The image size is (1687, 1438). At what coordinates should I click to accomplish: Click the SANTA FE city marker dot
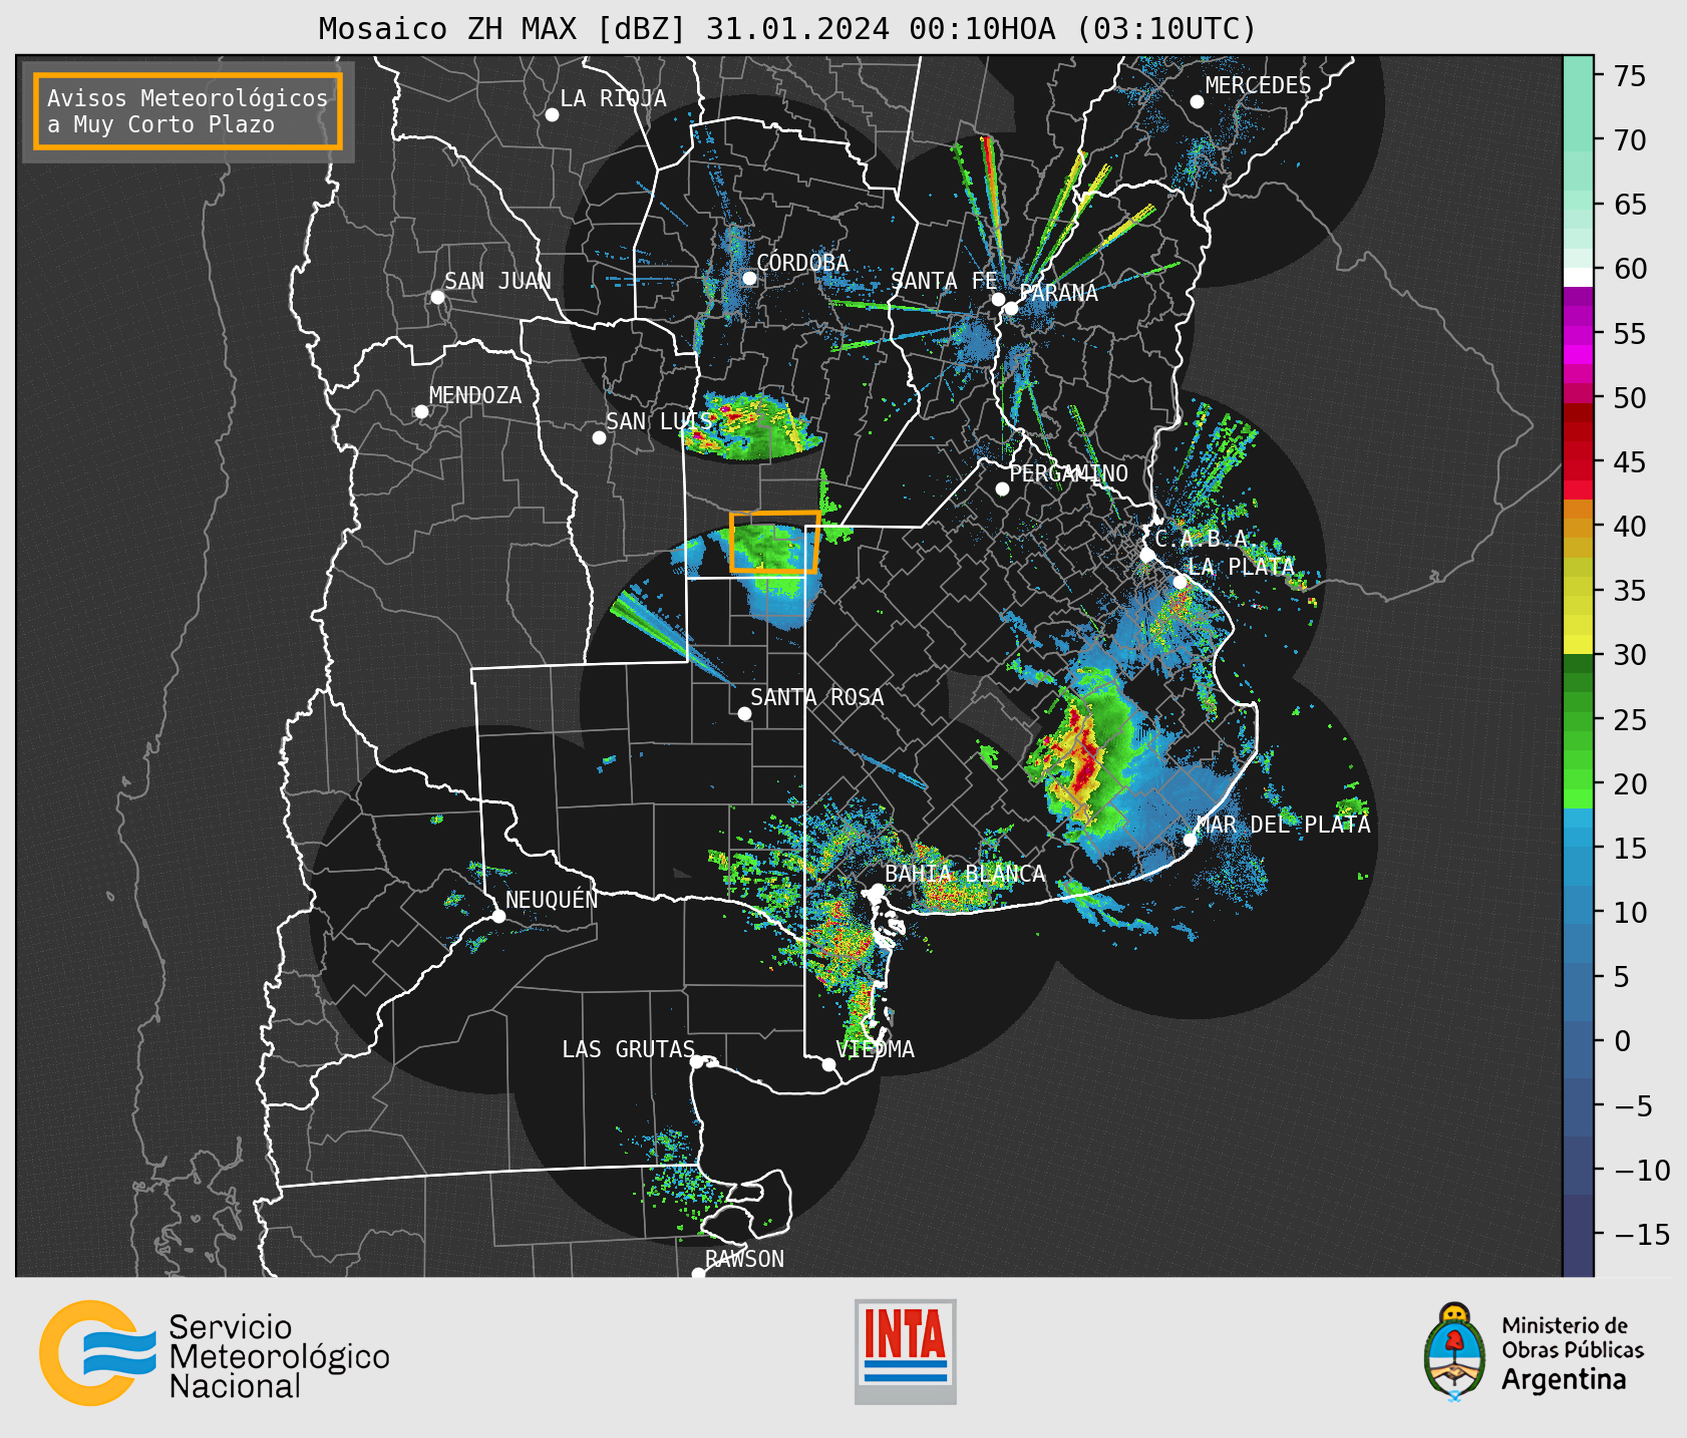click(998, 300)
